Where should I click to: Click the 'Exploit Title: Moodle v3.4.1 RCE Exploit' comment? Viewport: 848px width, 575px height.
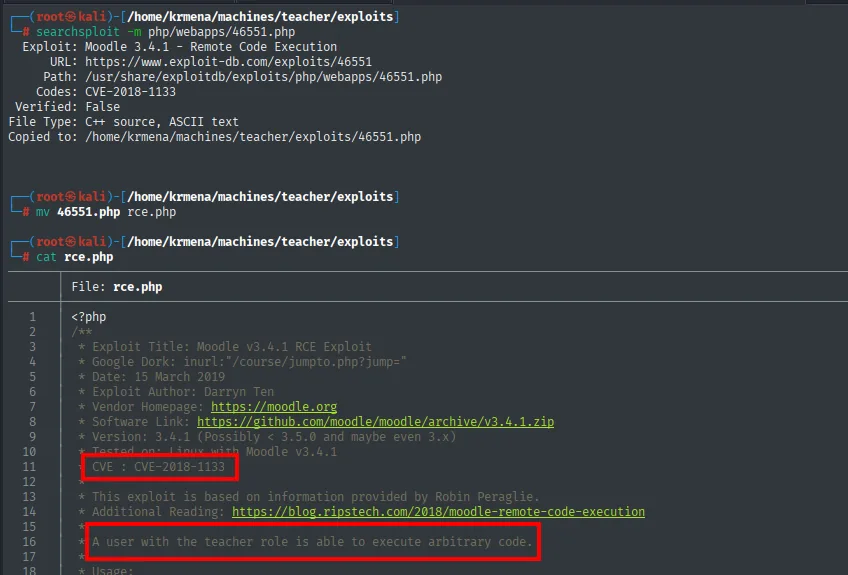(x=231, y=347)
